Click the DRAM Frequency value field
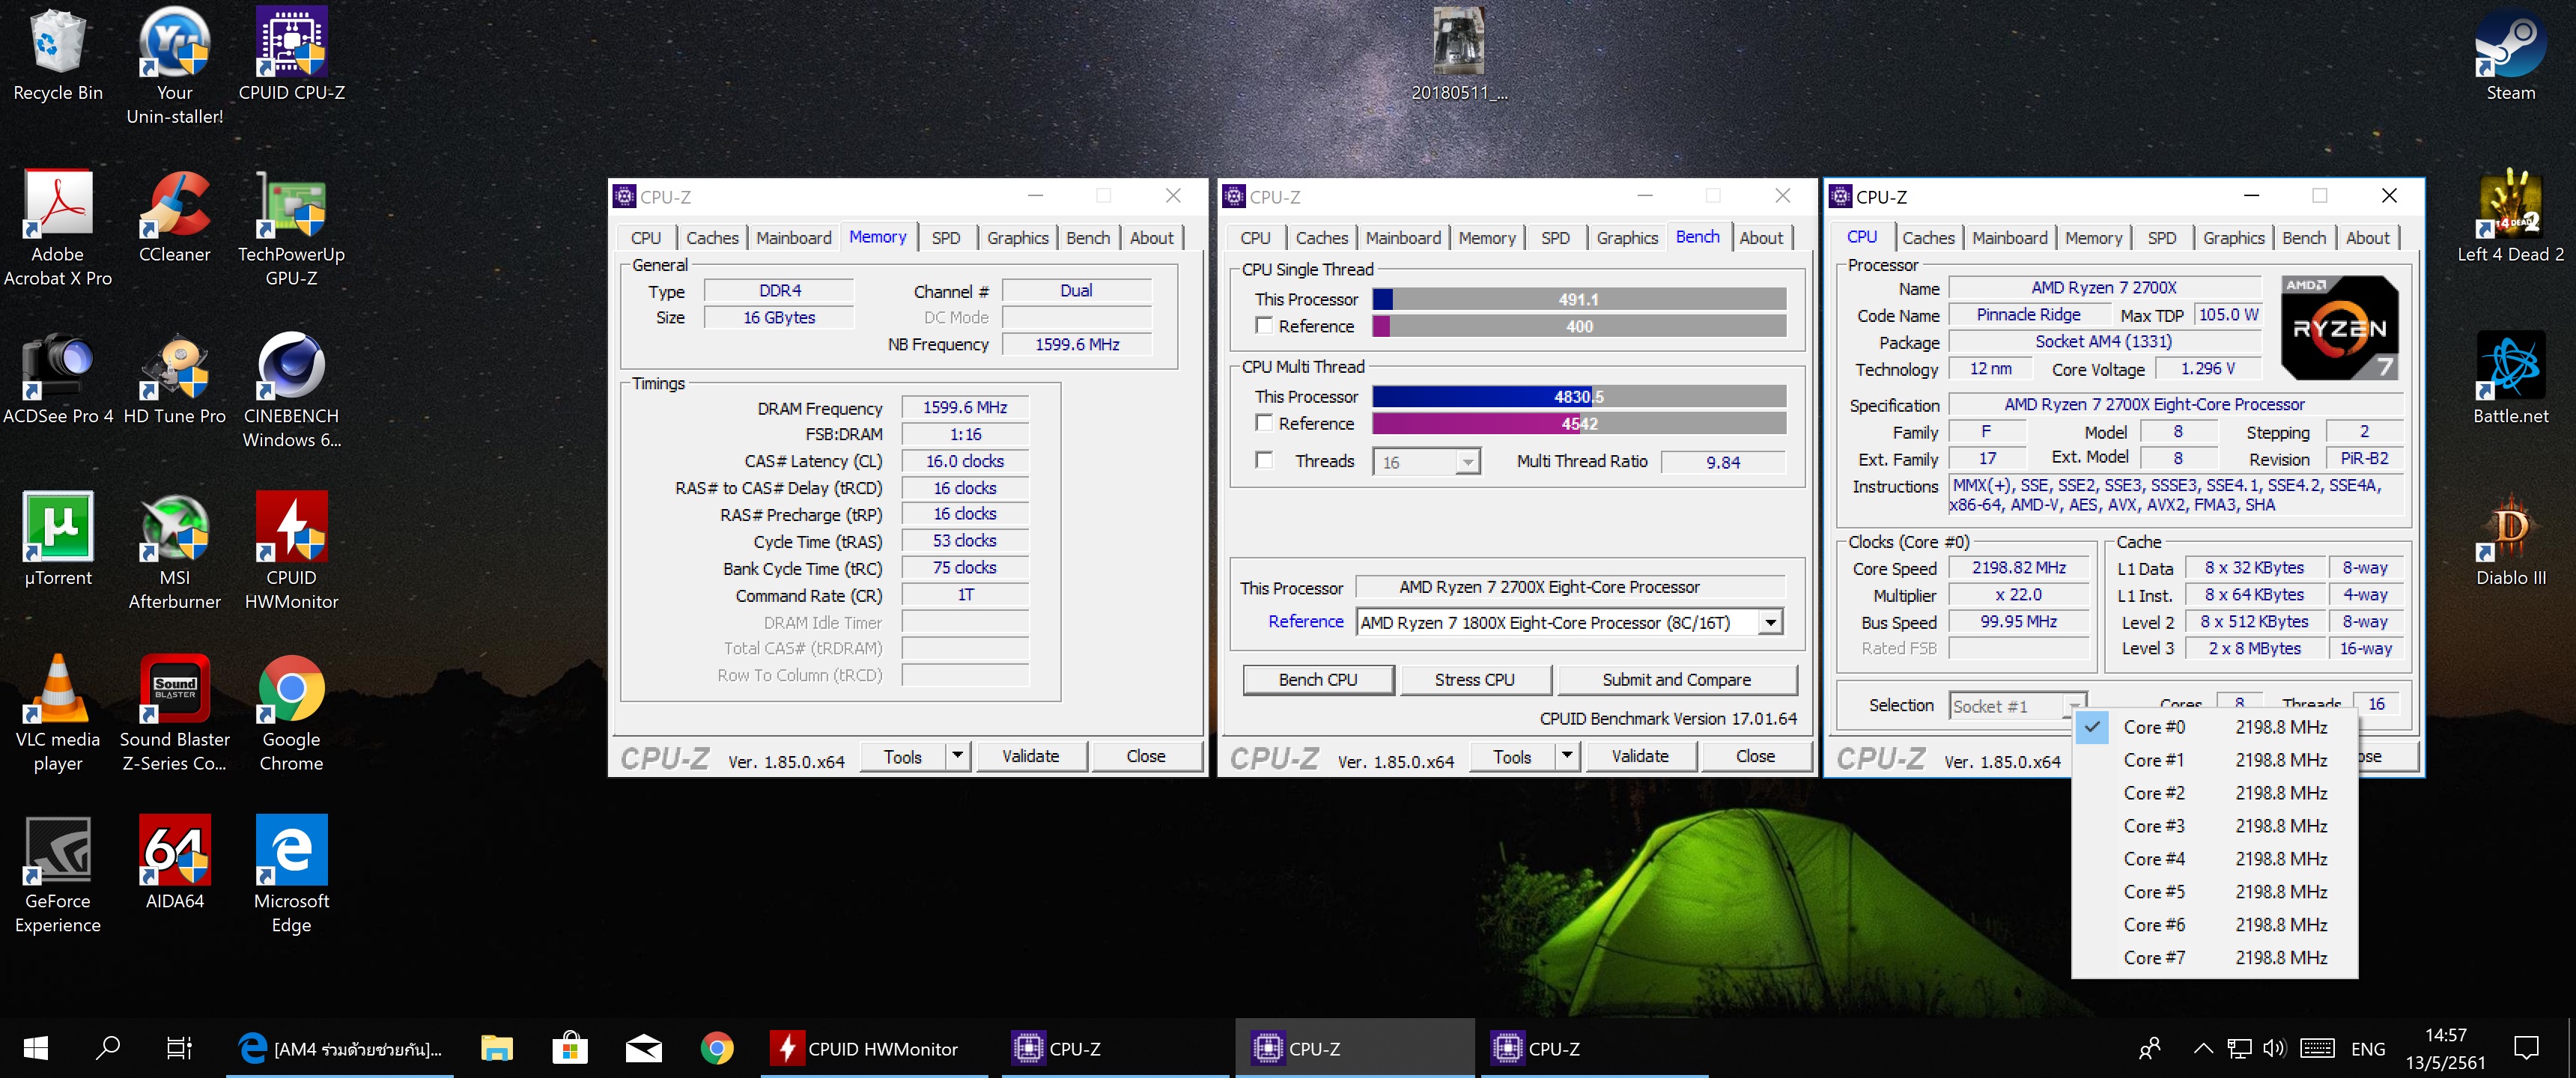Image resolution: width=2576 pixels, height=1078 pixels. coord(964,407)
